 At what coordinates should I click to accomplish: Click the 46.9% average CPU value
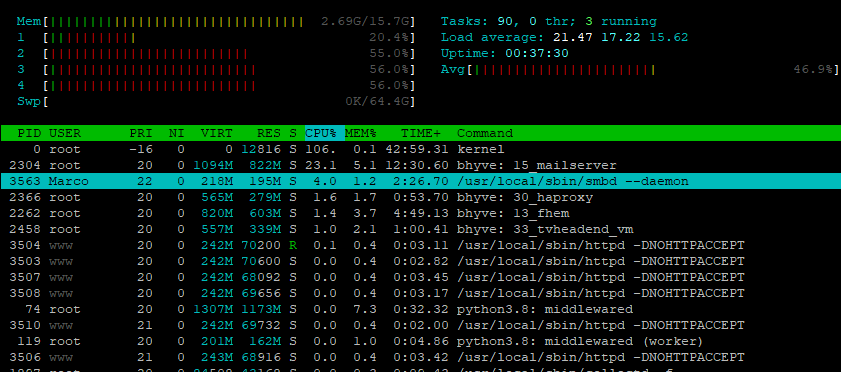(x=813, y=69)
